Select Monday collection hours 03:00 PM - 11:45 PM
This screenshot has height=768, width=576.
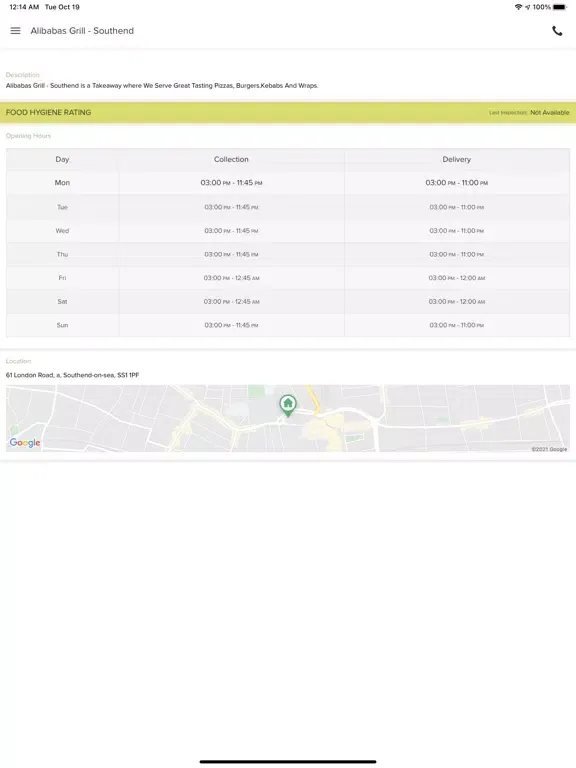(231, 183)
